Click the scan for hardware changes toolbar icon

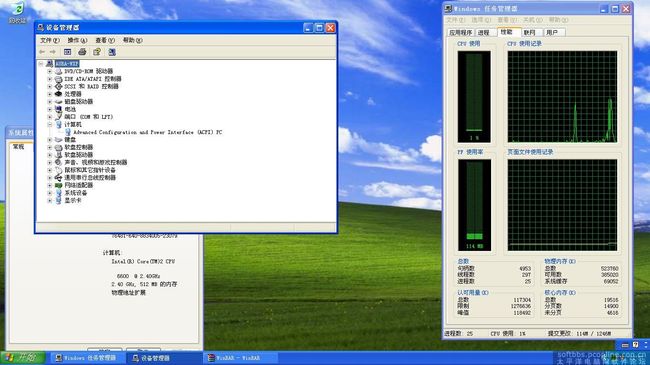point(112,52)
